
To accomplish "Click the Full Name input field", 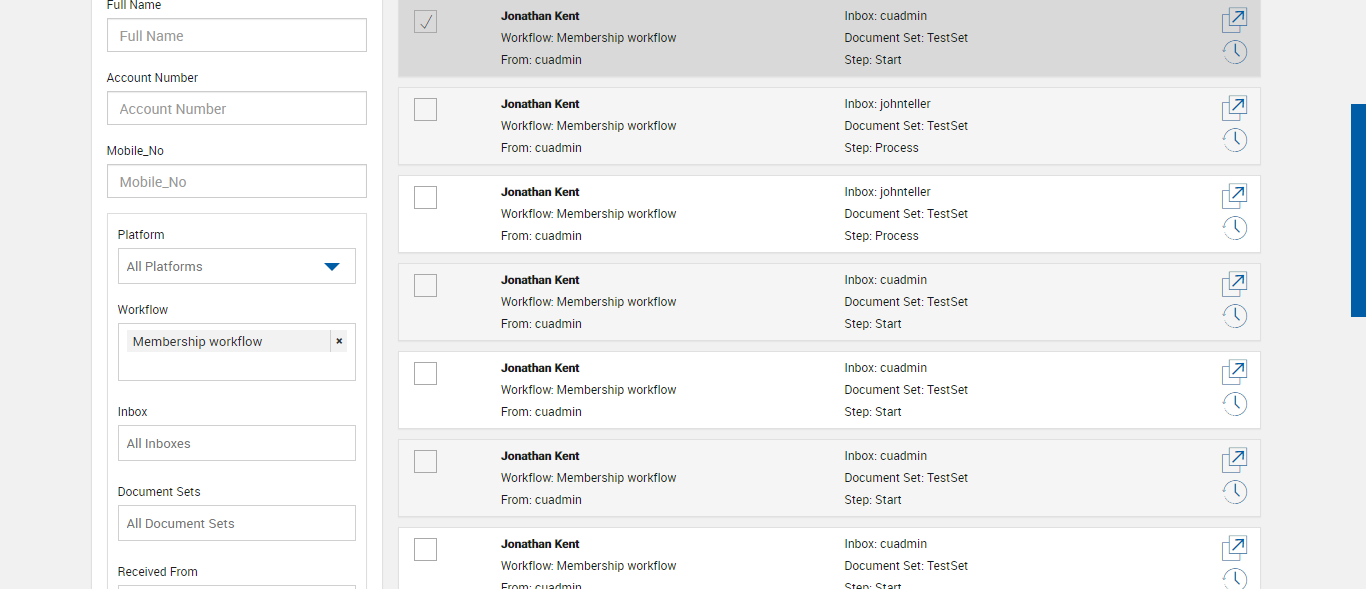I will [x=236, y=35].
